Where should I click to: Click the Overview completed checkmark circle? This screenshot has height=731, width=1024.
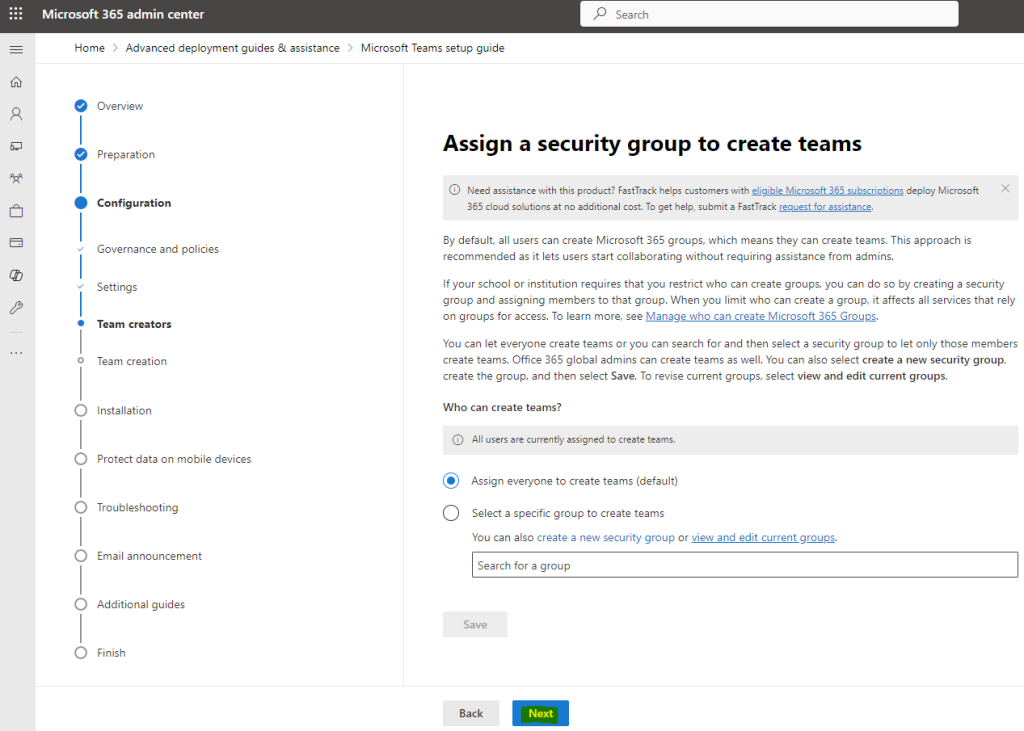(x=80, y=106)
